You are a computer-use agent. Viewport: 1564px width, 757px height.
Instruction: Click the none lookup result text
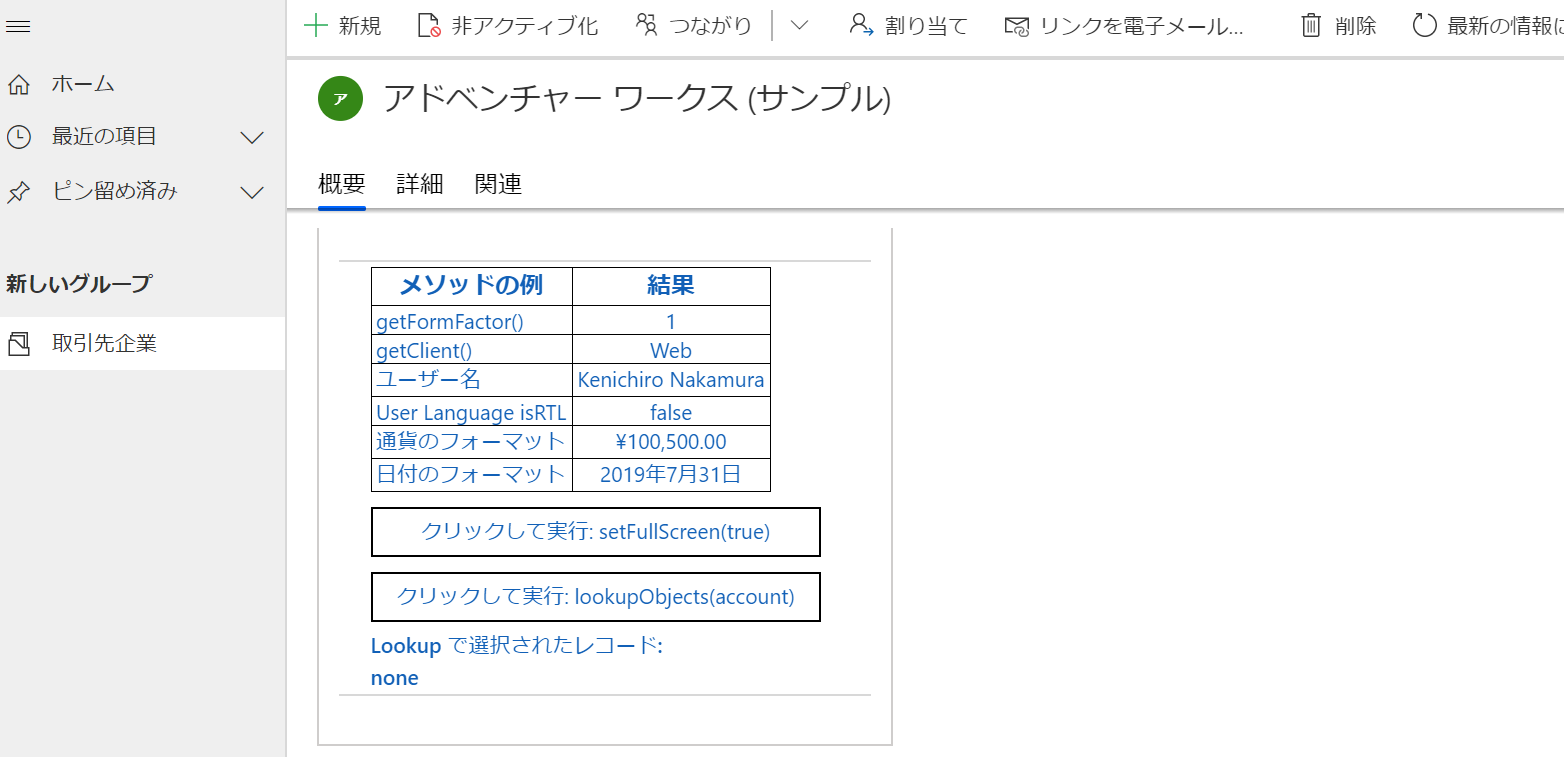(395, 678)
